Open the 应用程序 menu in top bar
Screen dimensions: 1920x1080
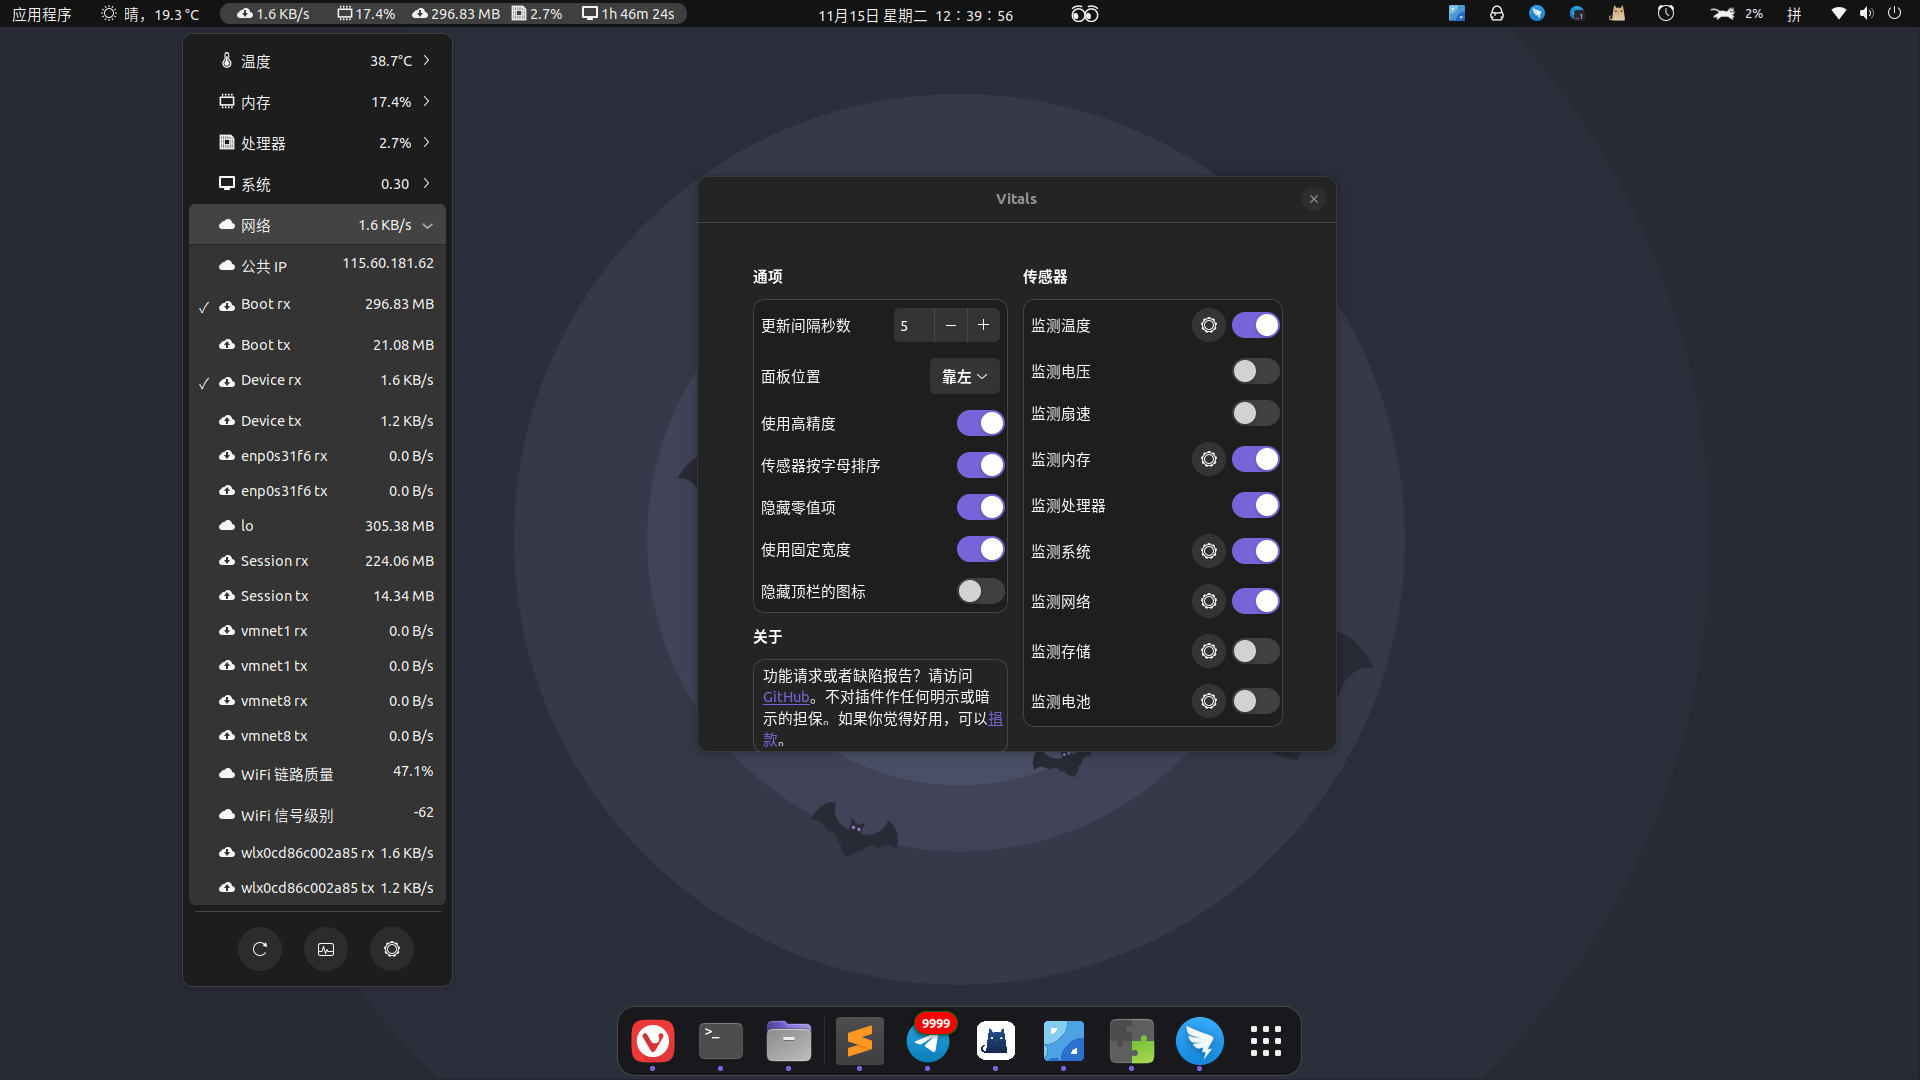41,14
